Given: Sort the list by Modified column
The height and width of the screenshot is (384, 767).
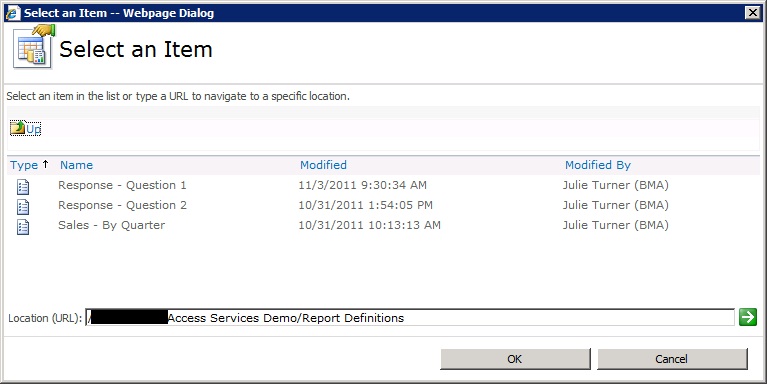Looking at the screenshot, I should 323,165.
